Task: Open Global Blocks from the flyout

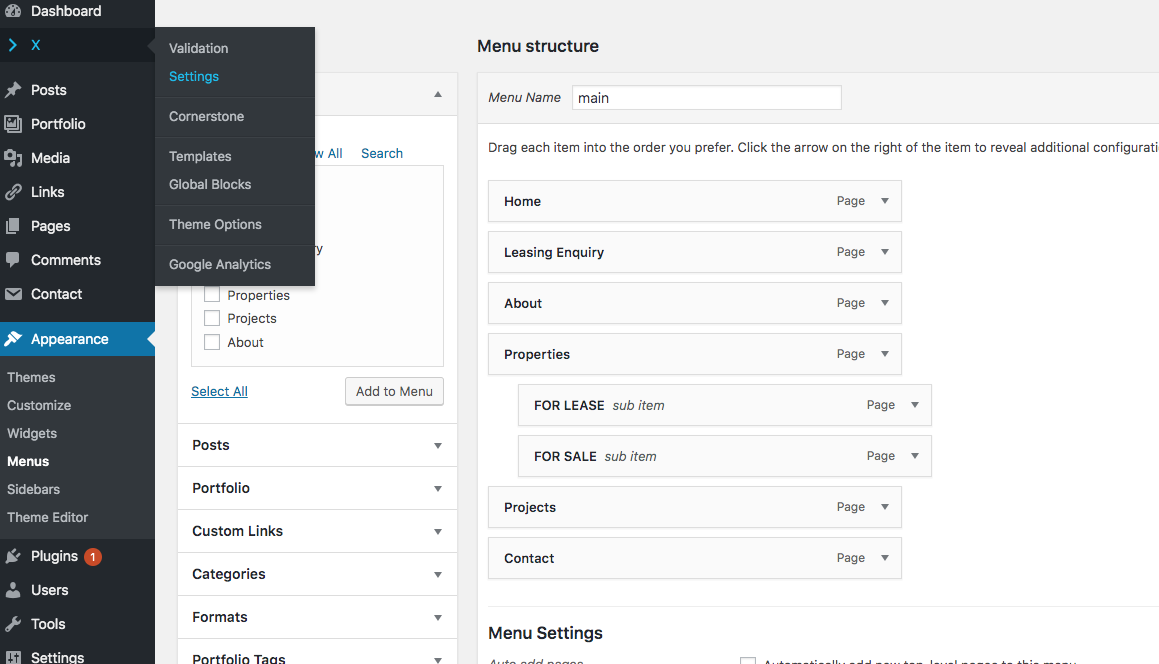Action: [x=210, y=184]
